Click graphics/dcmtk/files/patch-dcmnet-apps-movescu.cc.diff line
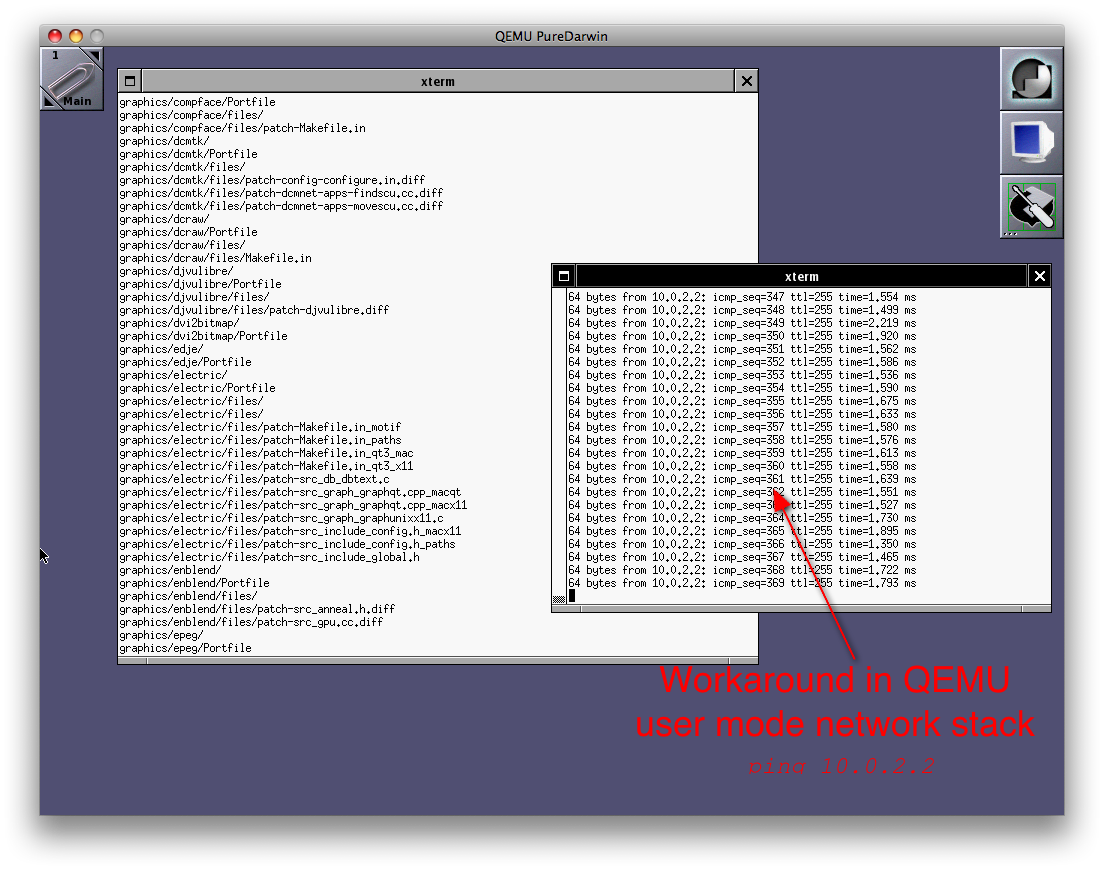This screenshot has height=870, width=1104. (x=281, y=206)
